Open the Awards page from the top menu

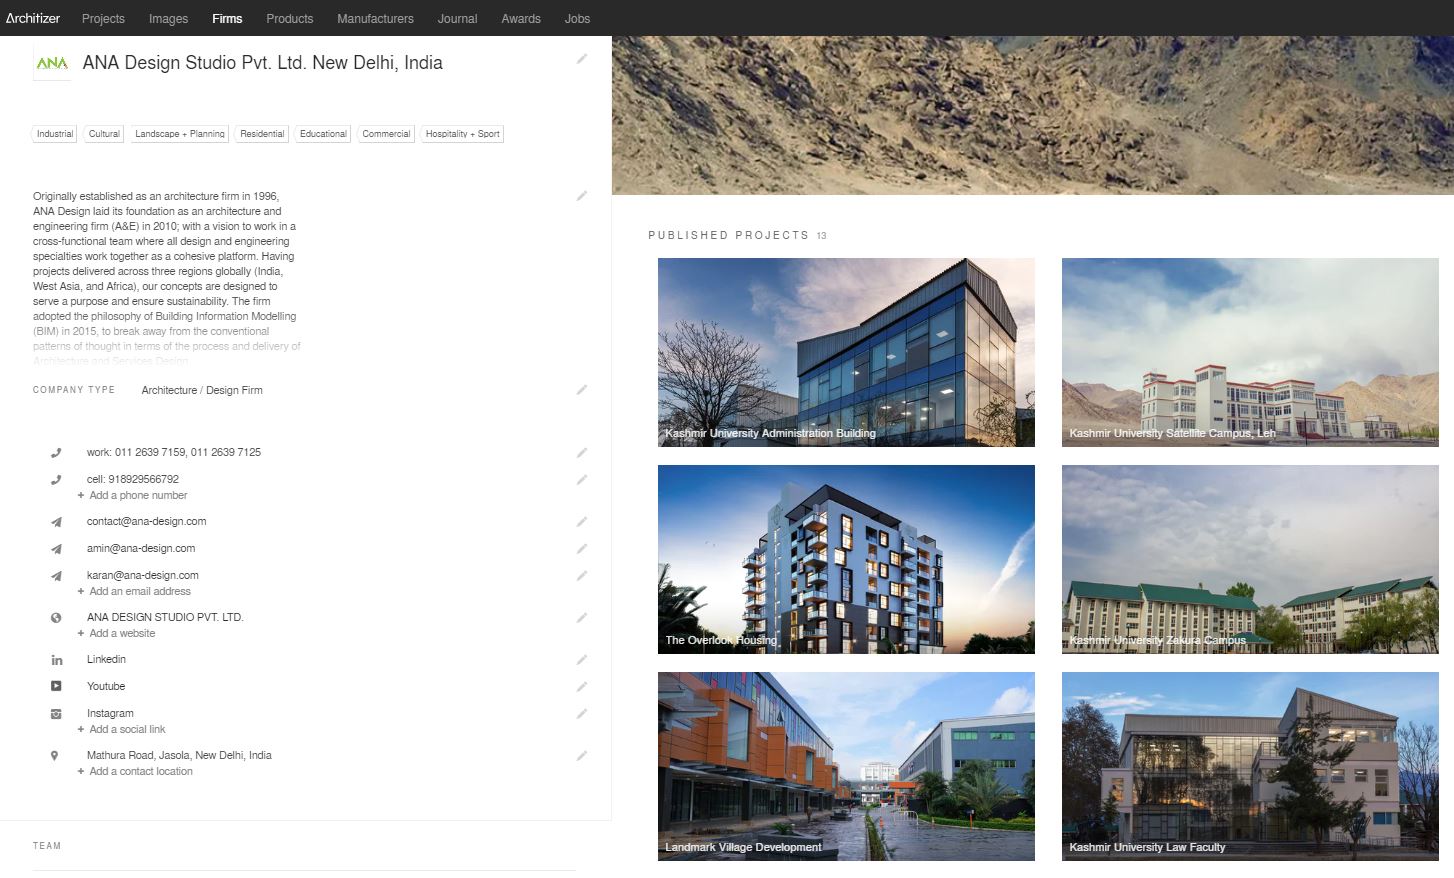[x=521, y=18]
